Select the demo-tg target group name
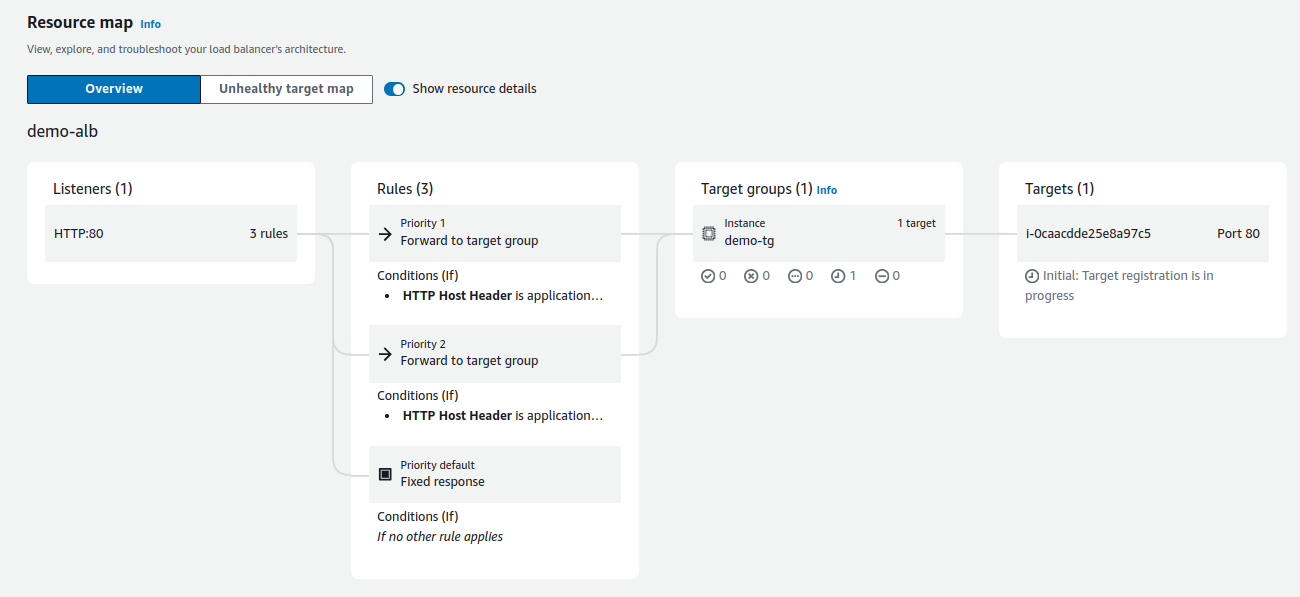1300x597 pixels. 749,241
